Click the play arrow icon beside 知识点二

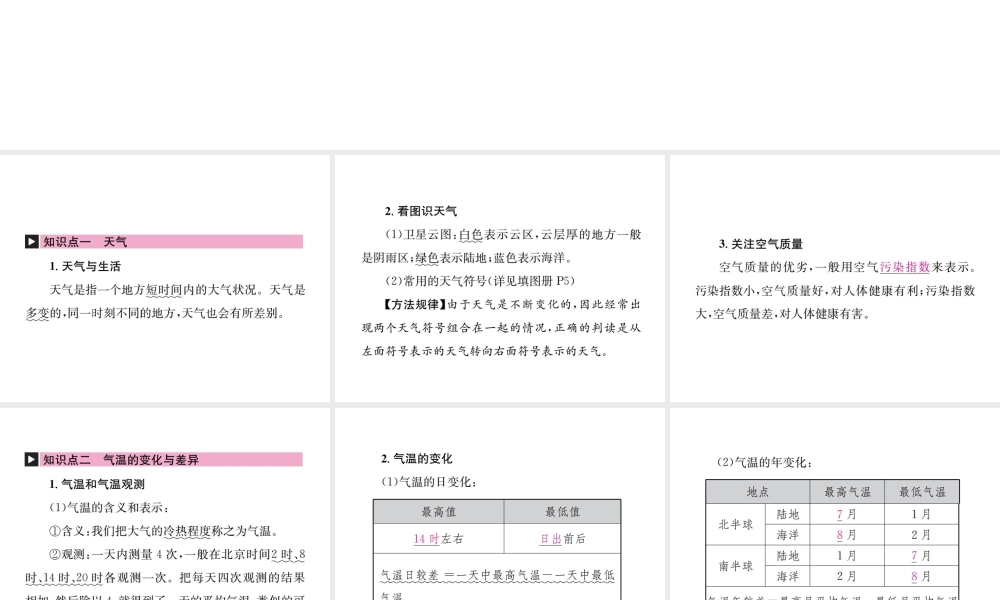[32, 460]
